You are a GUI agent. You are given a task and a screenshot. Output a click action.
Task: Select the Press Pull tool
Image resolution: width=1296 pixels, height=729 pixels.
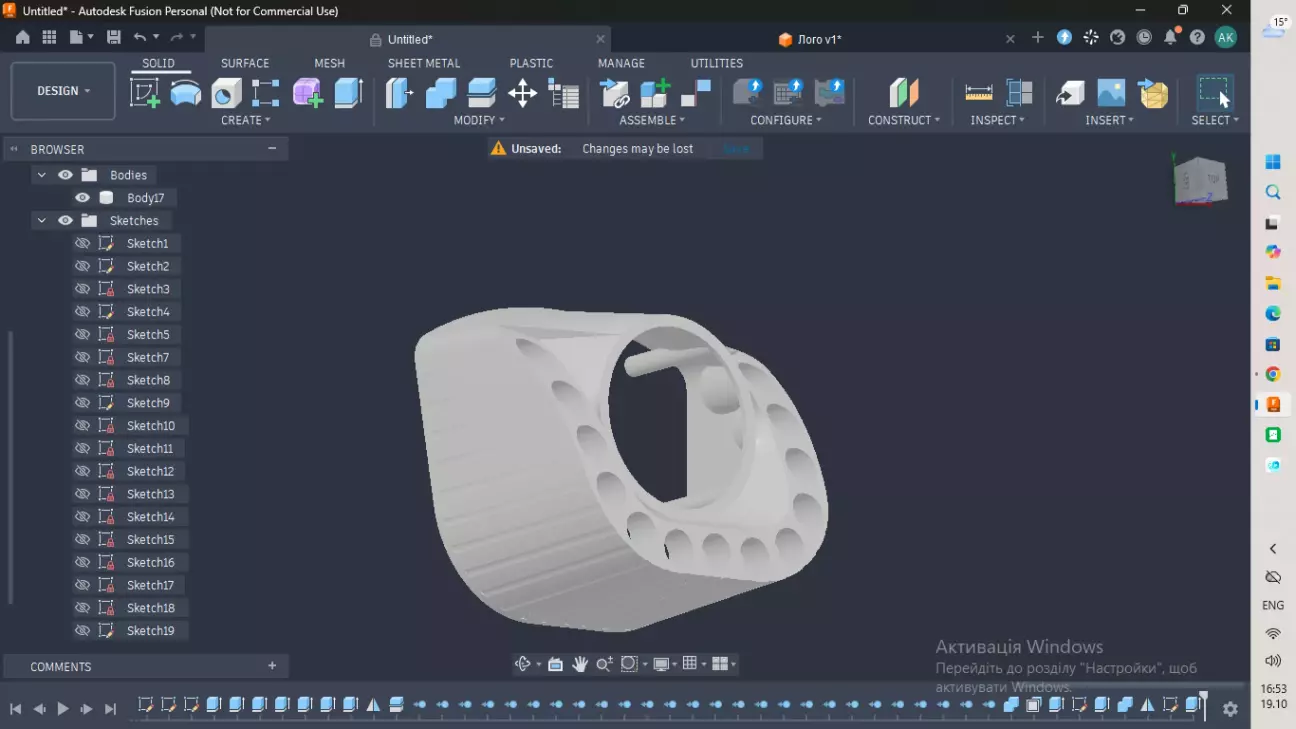(x=400, y=93)
